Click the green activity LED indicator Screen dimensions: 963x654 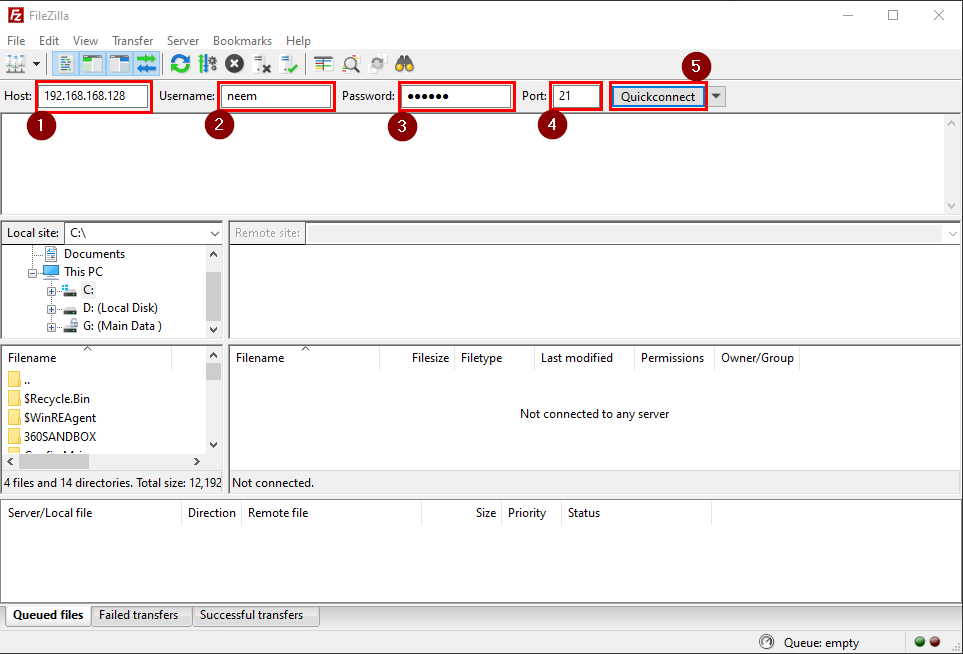(919, 642)
